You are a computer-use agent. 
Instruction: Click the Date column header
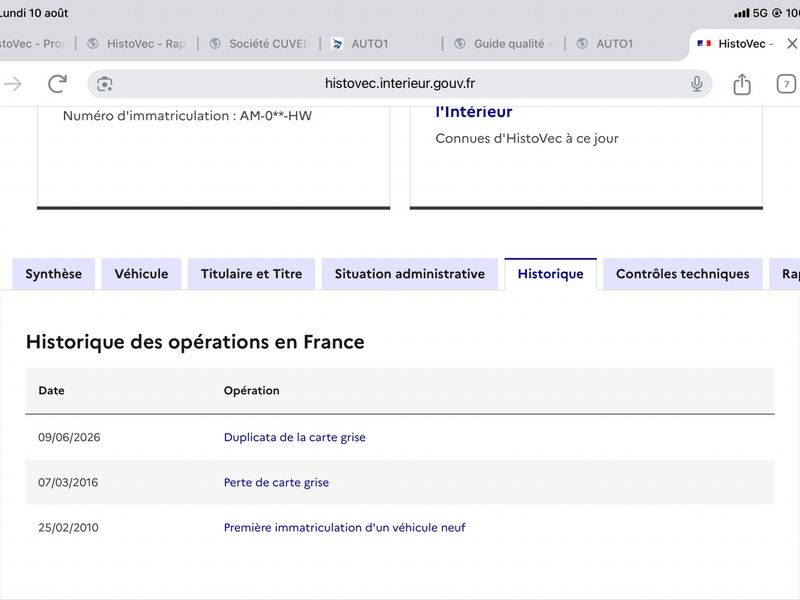[x=52, y=390]
